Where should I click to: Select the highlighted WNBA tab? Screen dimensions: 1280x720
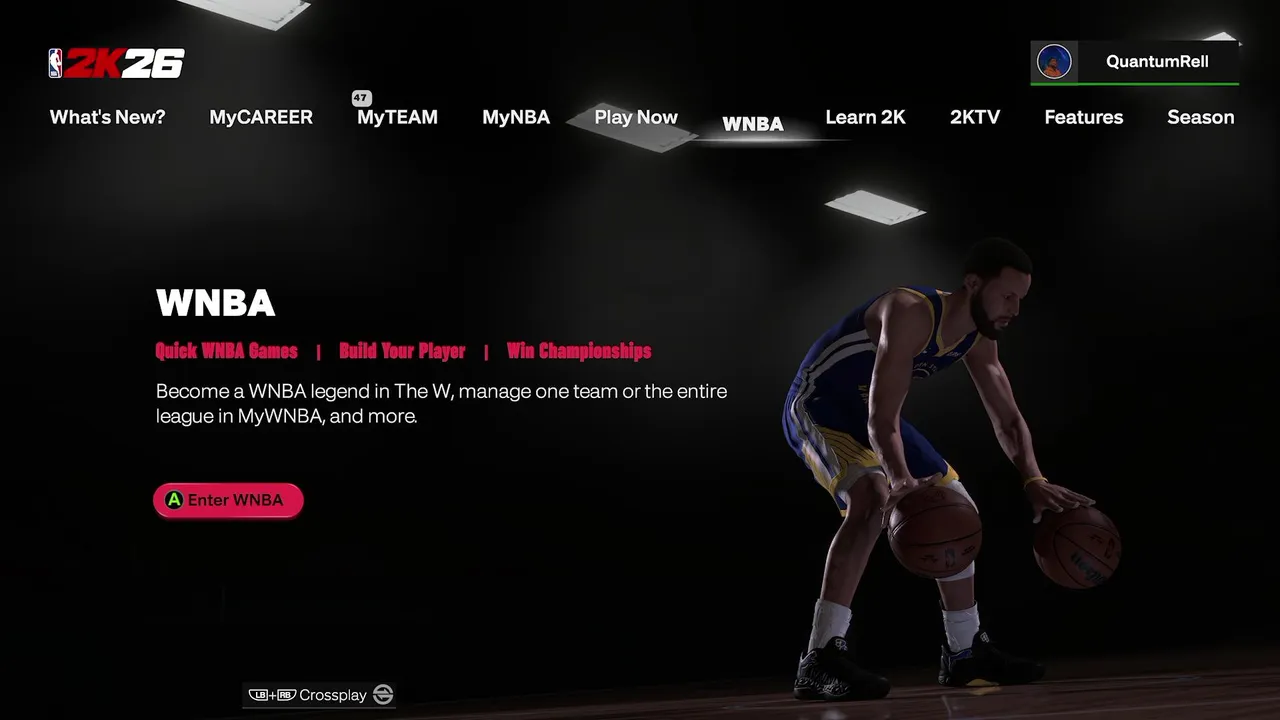pos(753,124)
